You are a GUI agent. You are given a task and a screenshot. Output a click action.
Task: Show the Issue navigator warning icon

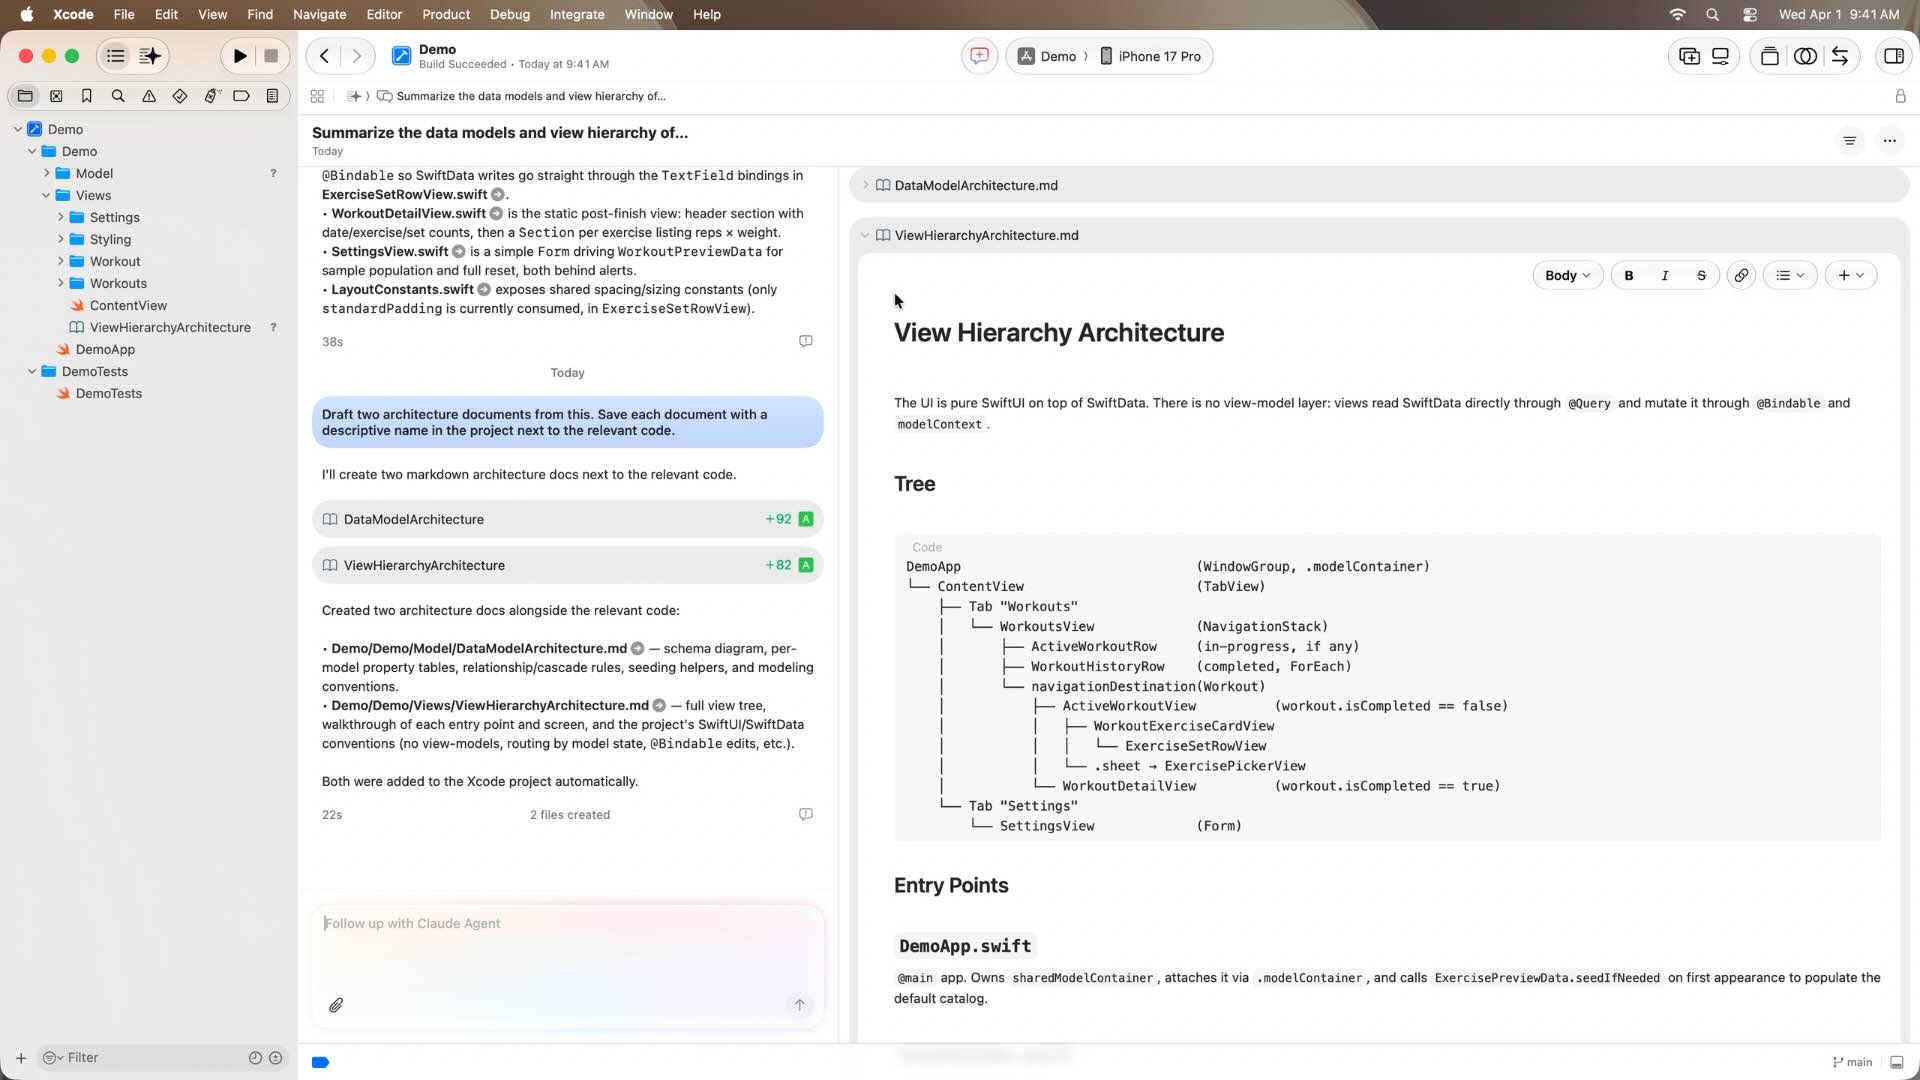coord(149,96)
